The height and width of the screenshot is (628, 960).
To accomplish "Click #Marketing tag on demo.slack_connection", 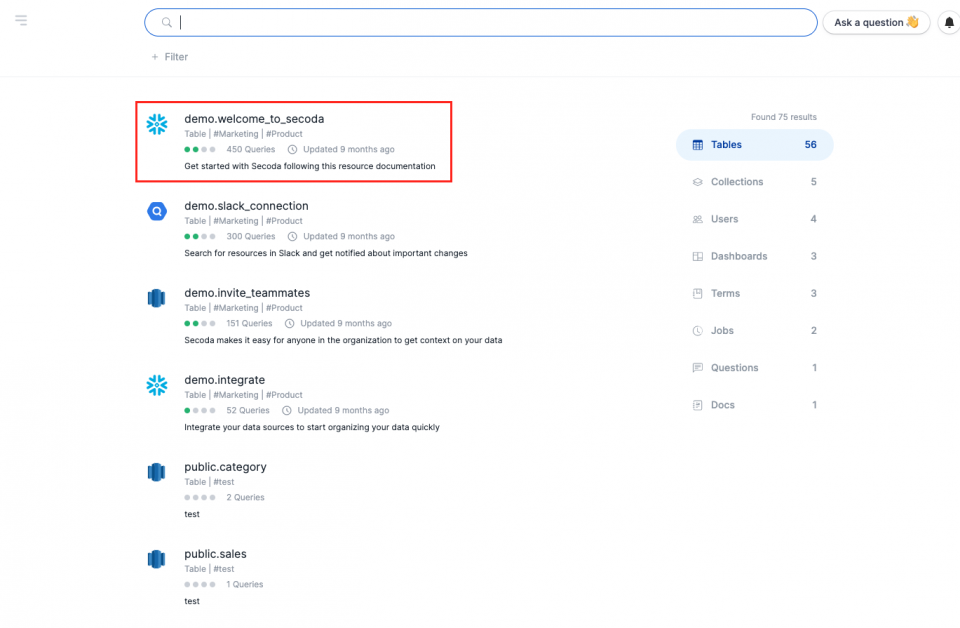I will tap(236, 221).
